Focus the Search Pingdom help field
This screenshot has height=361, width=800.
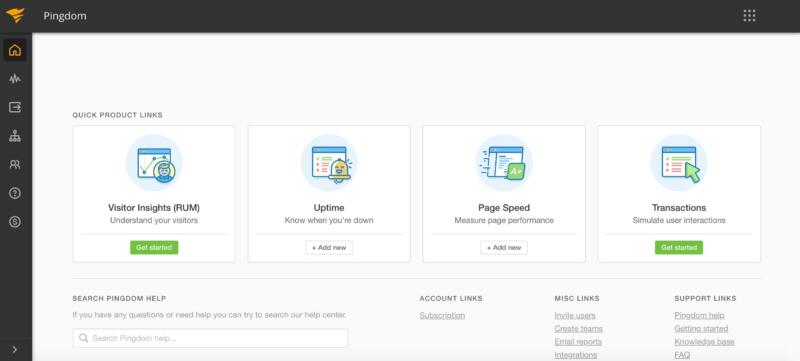210,338
